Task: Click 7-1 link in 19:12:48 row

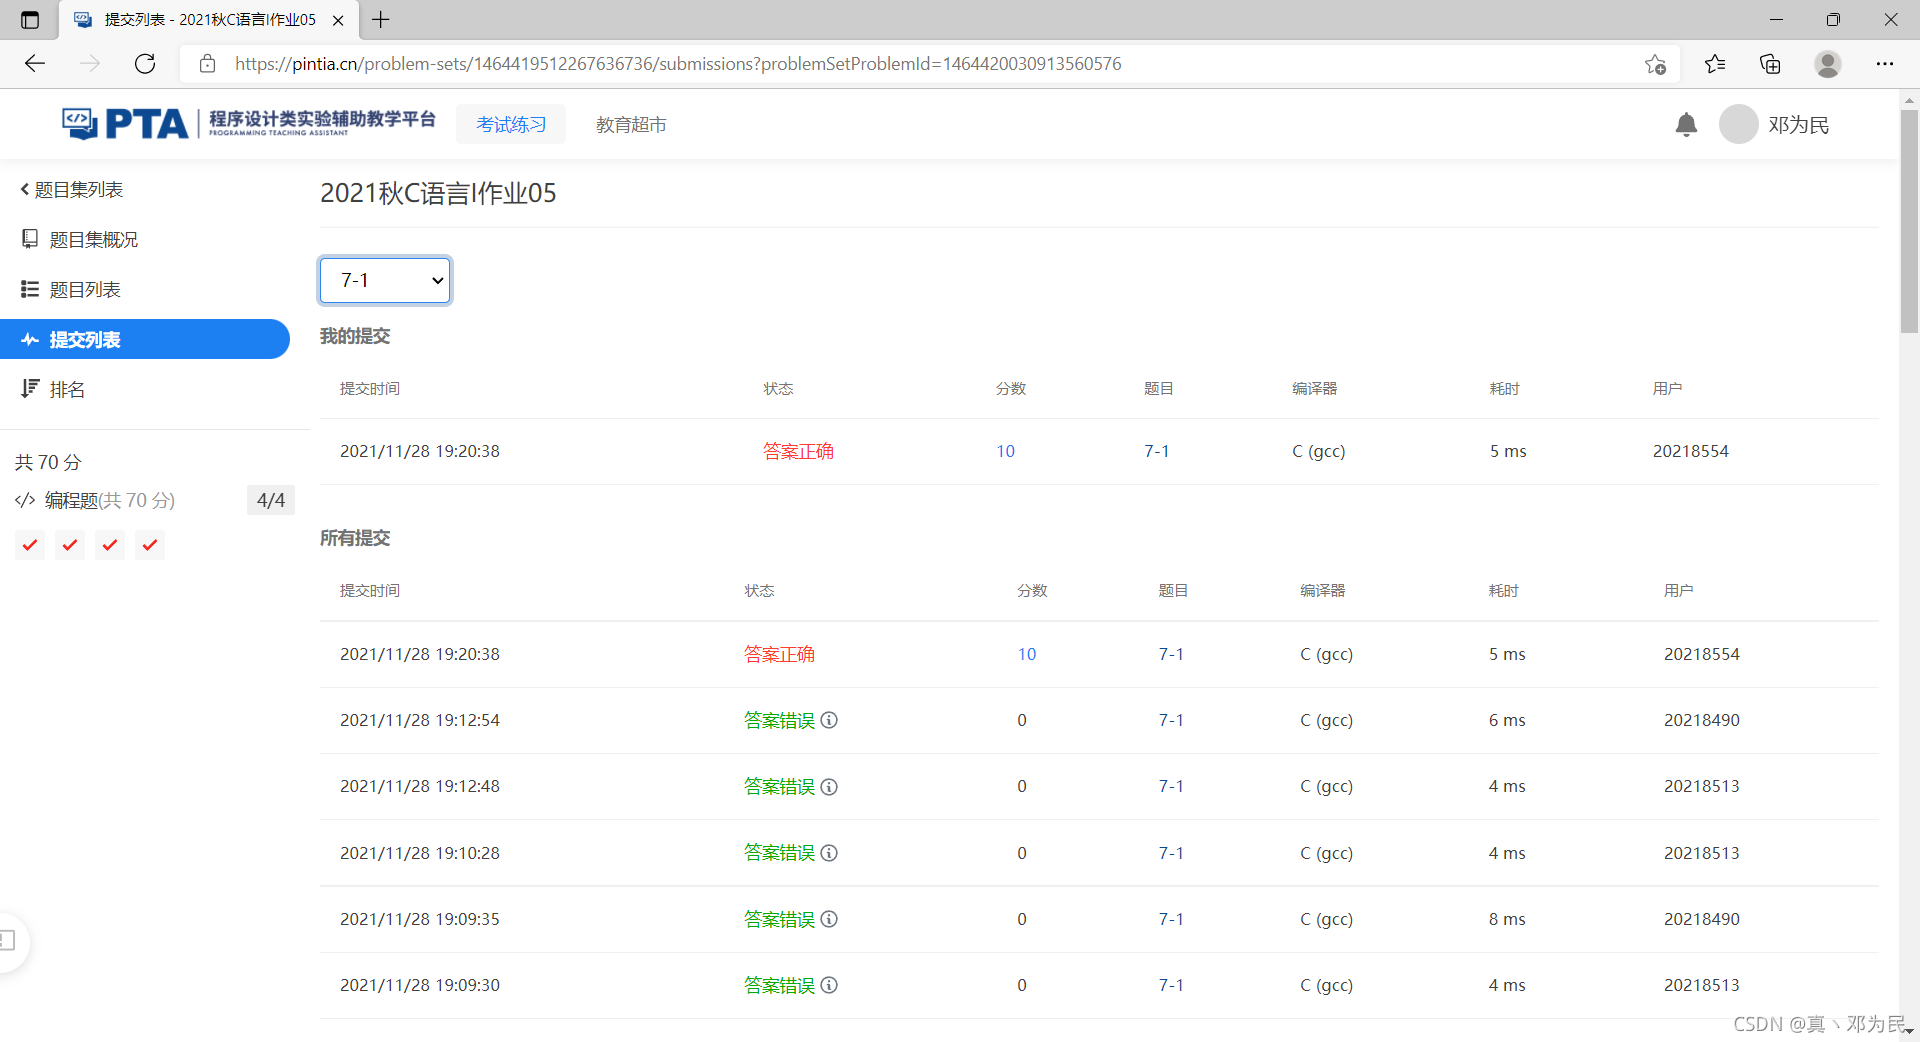Action: 1171,786
